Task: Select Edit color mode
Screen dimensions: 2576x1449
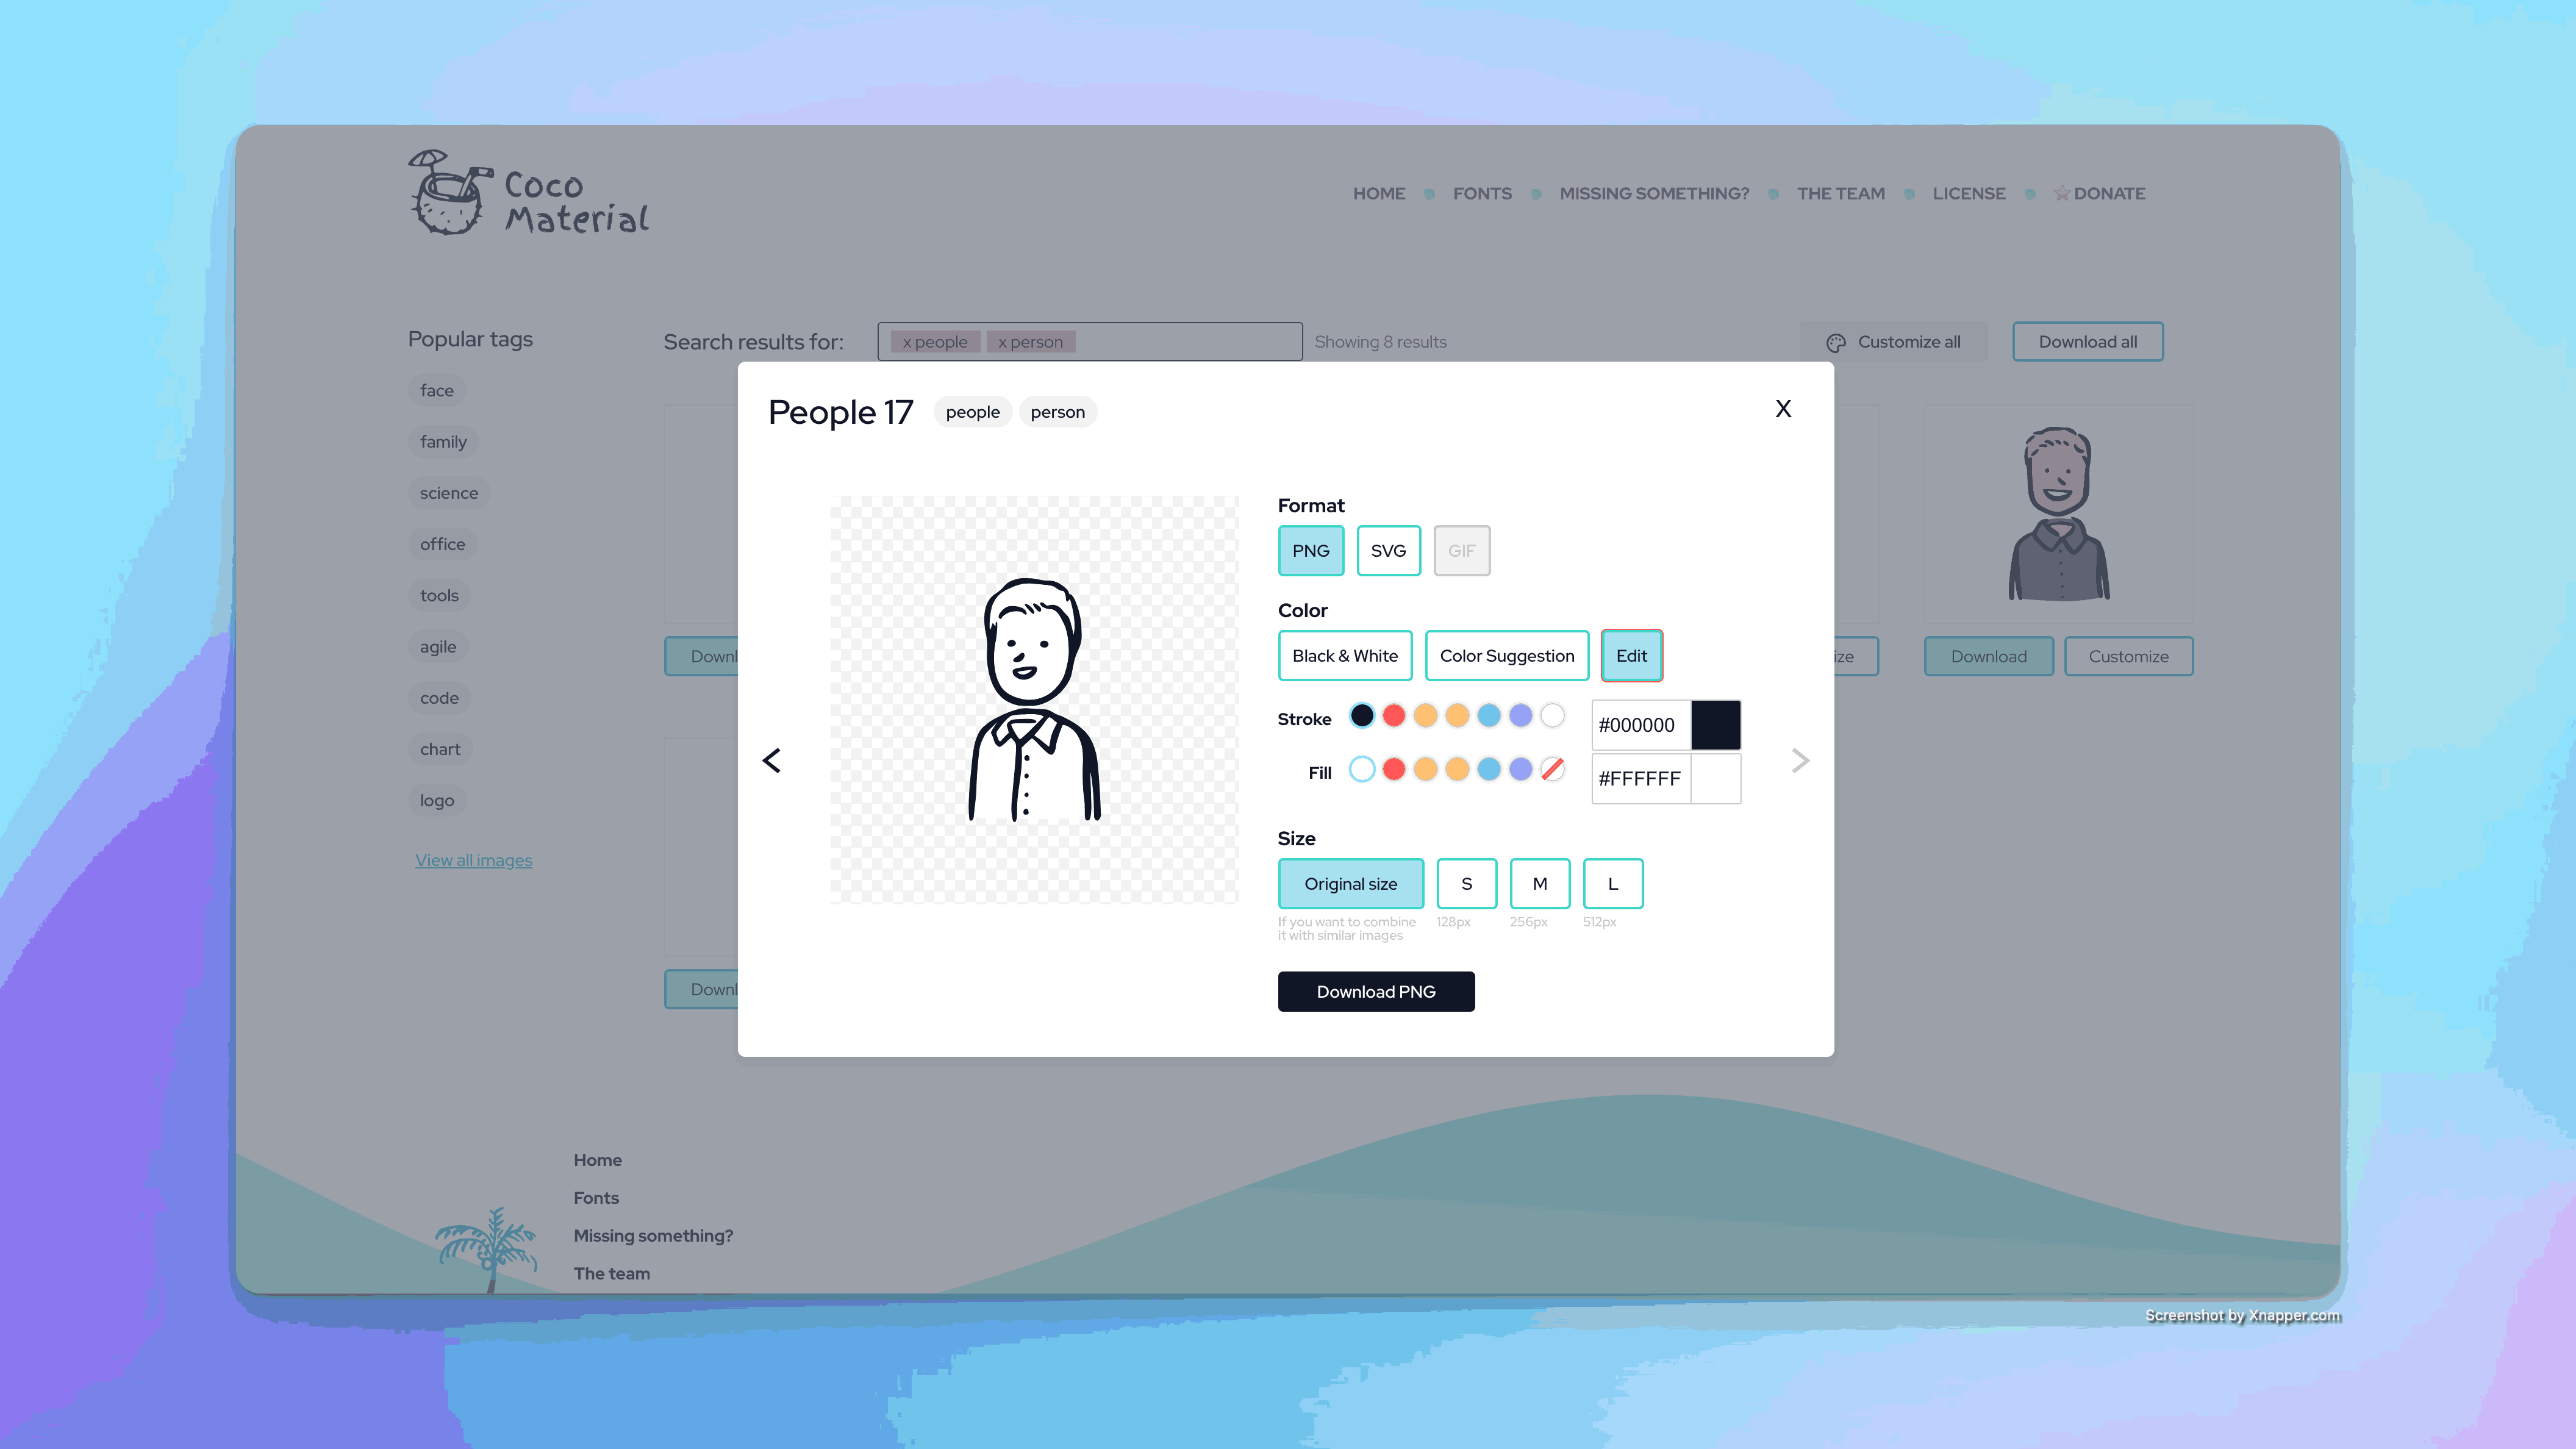Action: [x=1631, y=656]
